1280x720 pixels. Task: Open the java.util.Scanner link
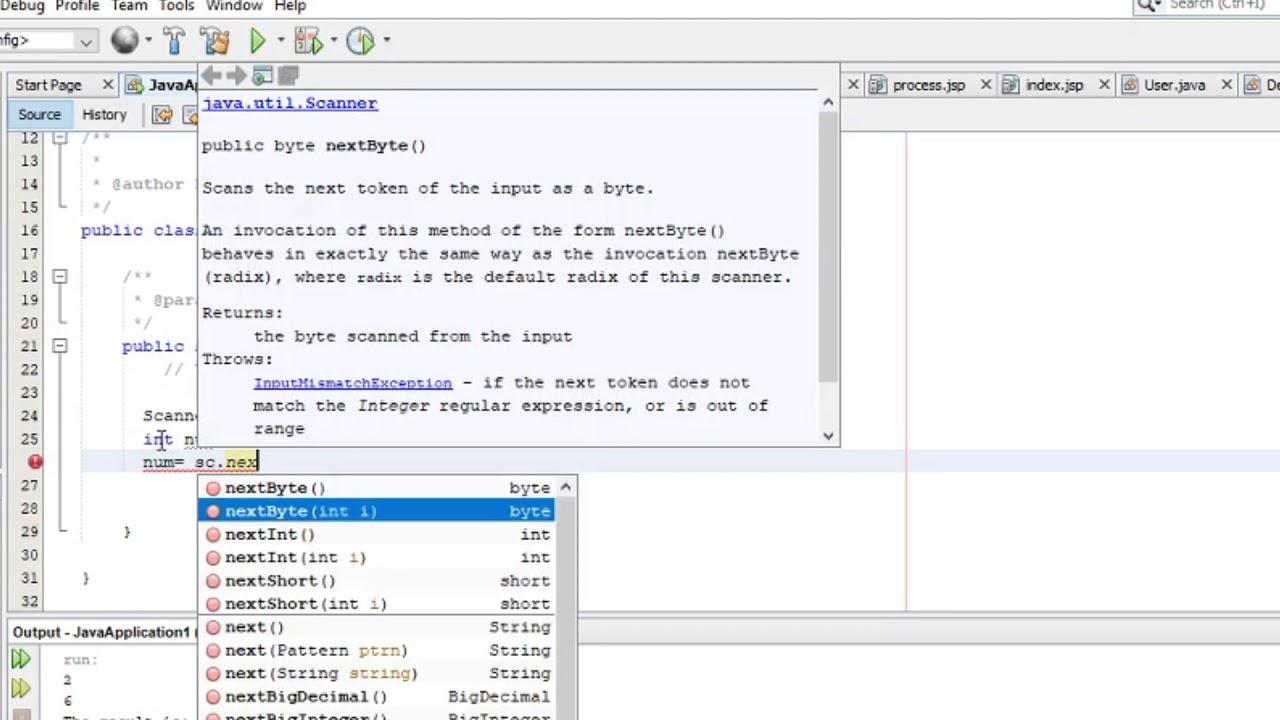pyautogui.click(x=290, y=103)
